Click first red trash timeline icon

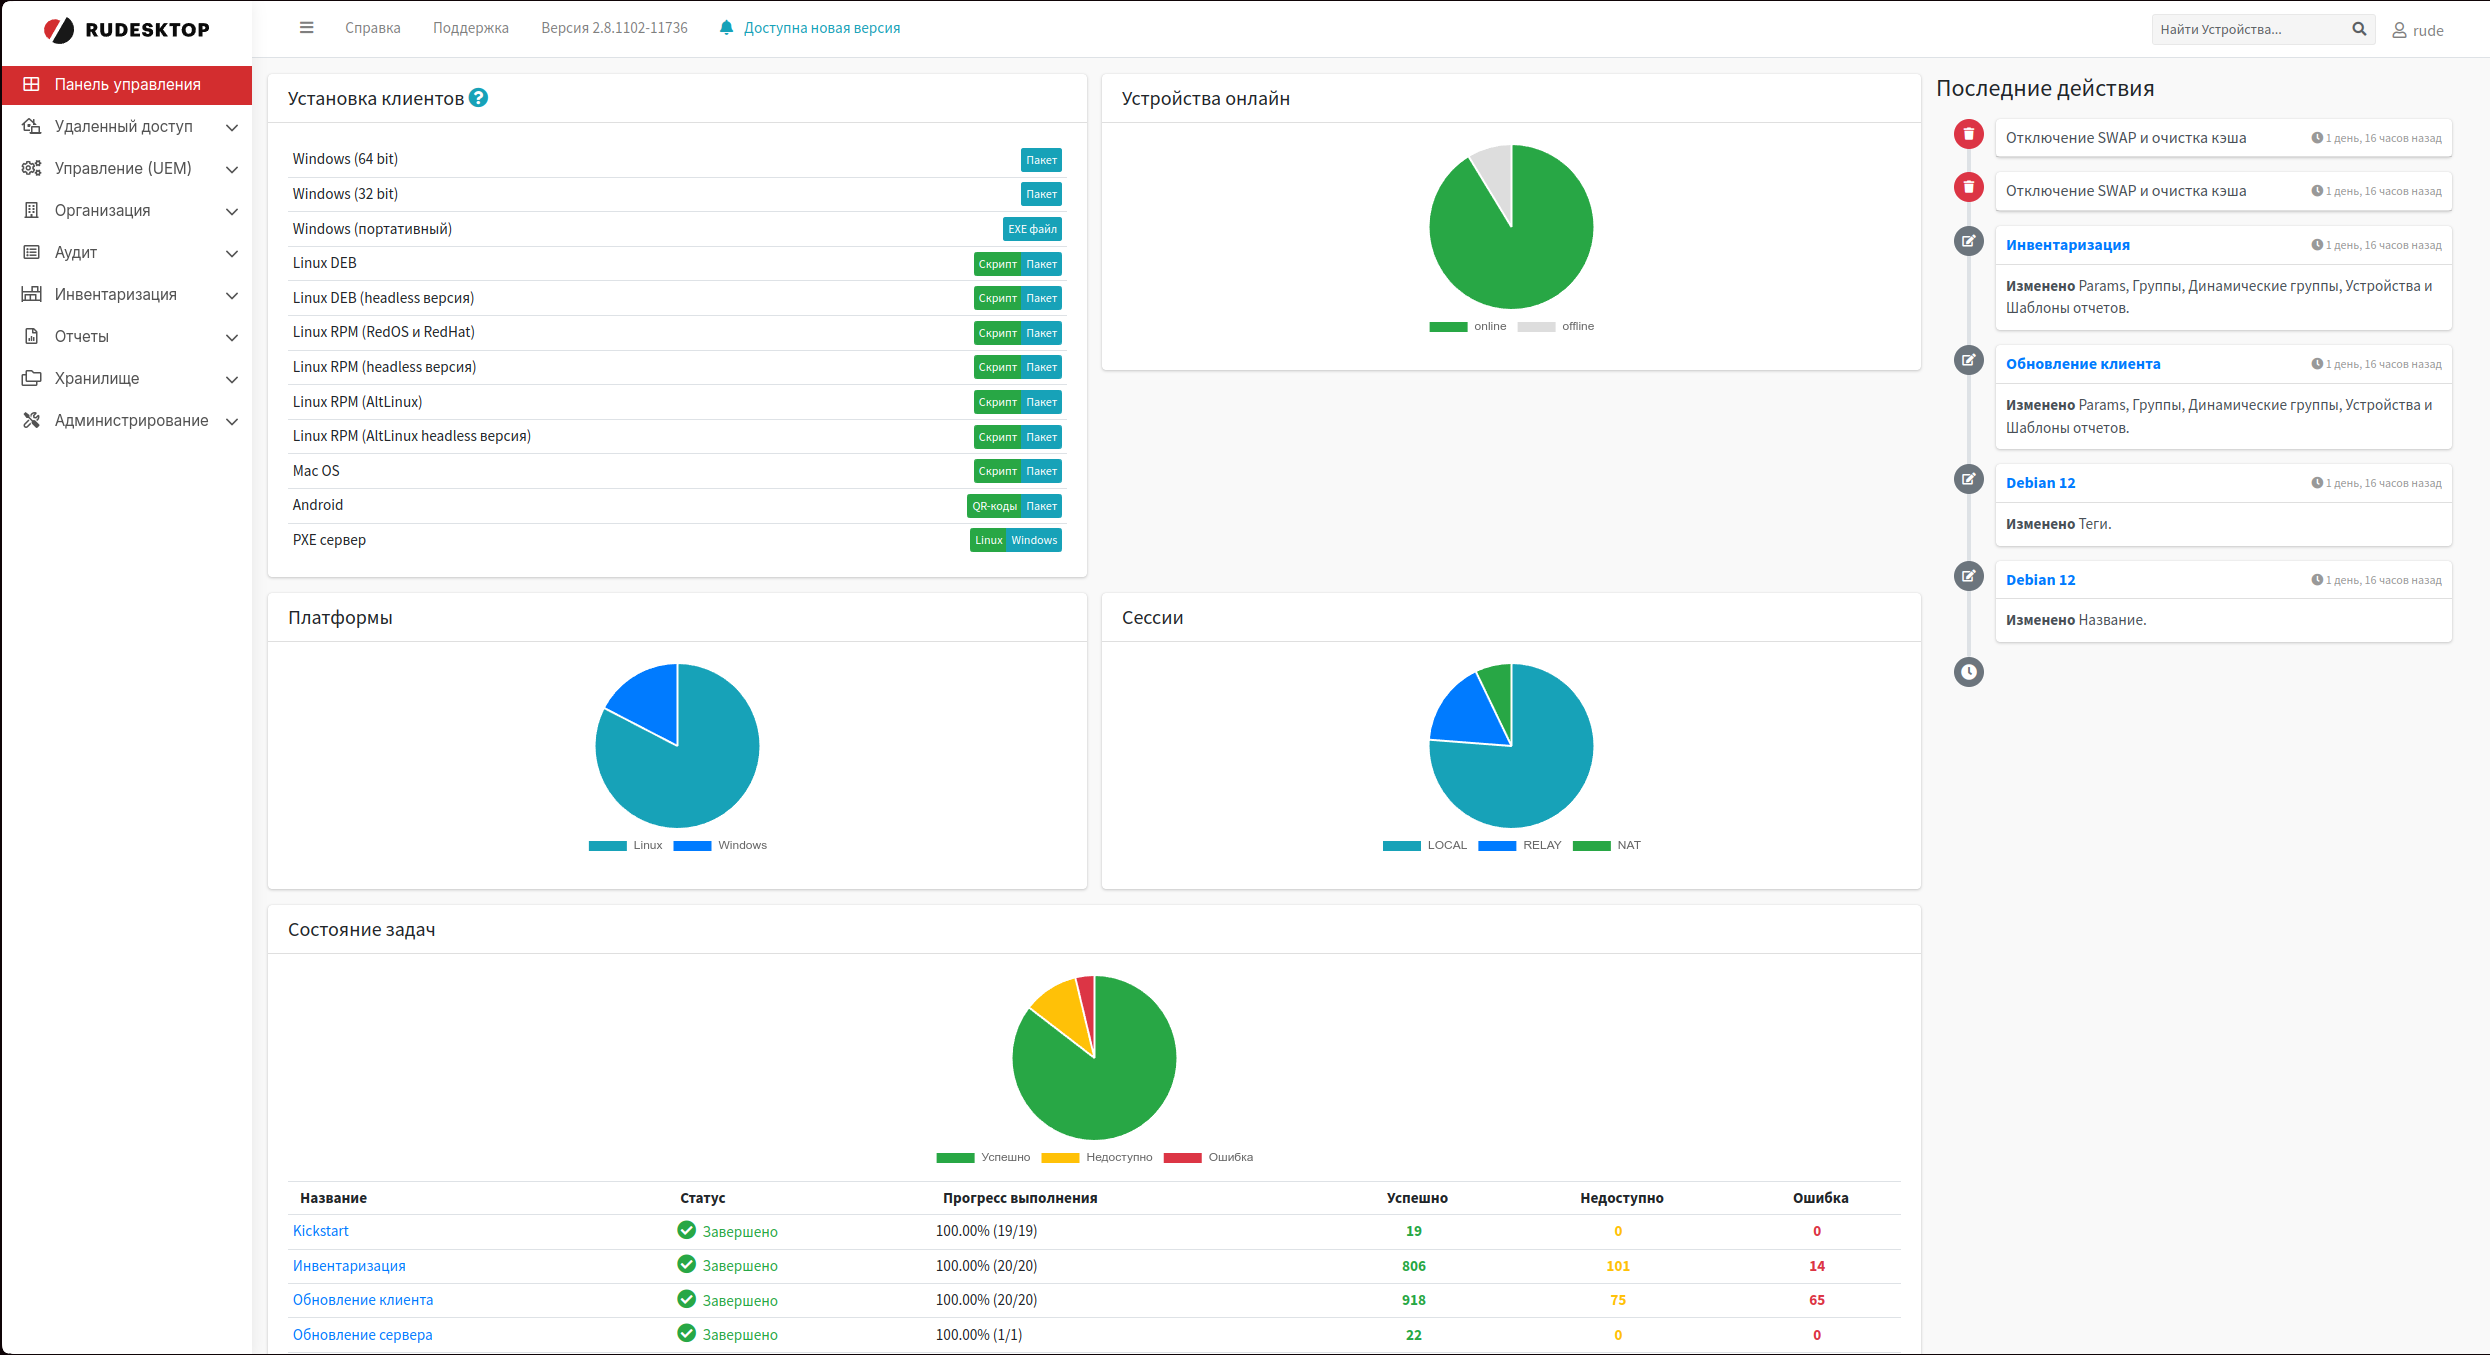1968,134
